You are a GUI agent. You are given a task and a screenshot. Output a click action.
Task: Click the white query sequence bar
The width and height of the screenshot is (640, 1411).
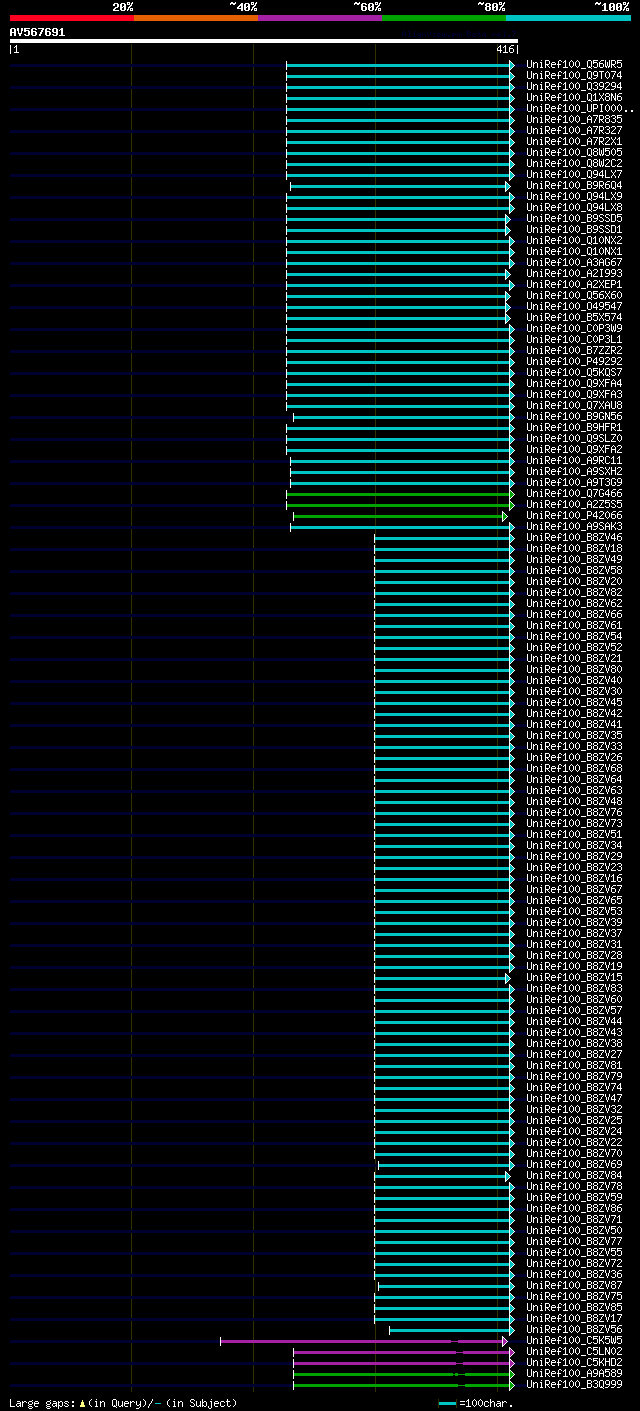coord(263,41)
